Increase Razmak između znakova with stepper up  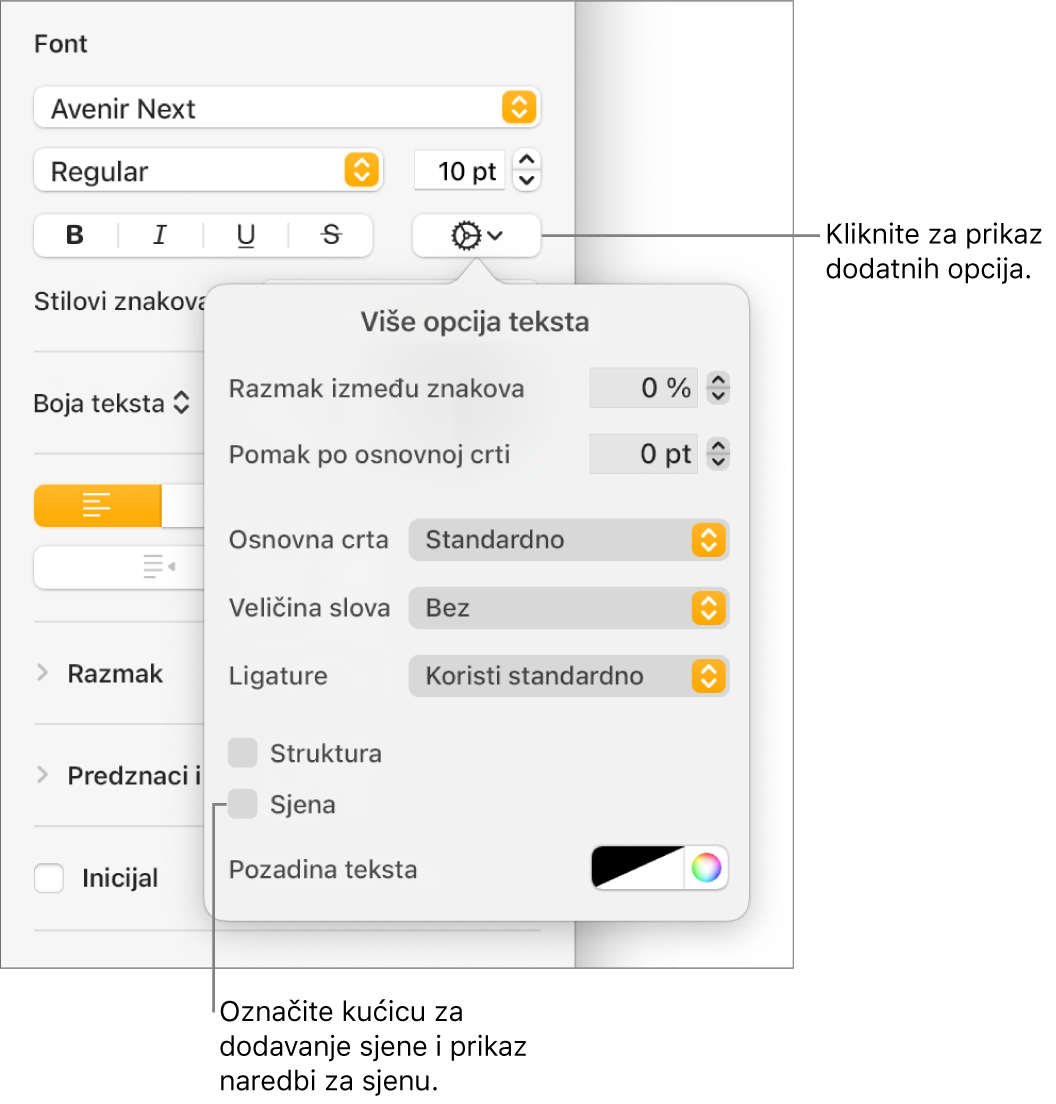tap(718, 380)
